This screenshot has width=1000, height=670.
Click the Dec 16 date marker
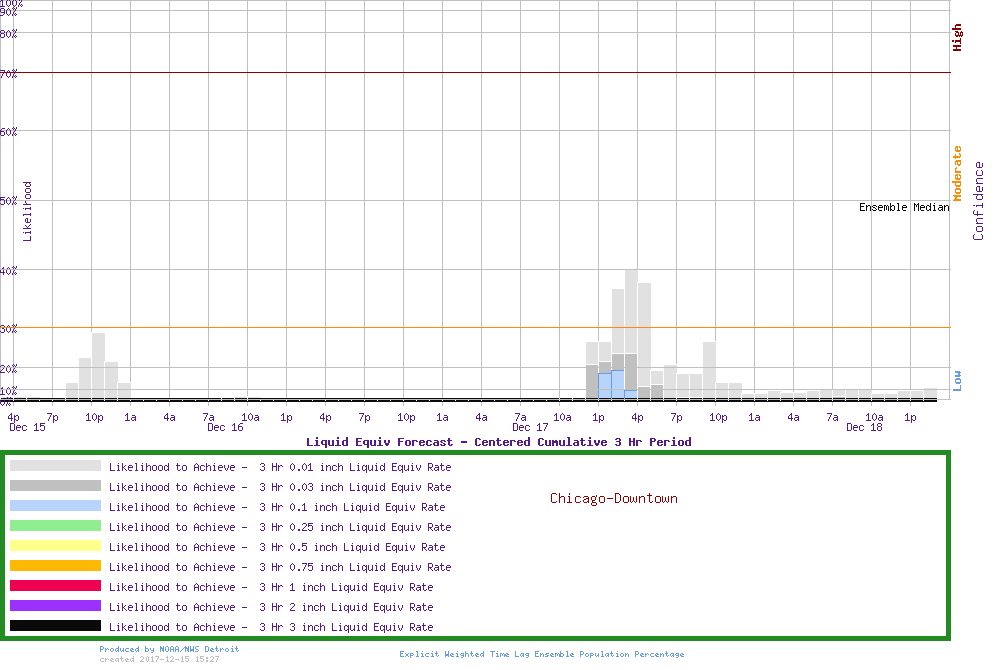pyautogui.click(x=225, y=428)
